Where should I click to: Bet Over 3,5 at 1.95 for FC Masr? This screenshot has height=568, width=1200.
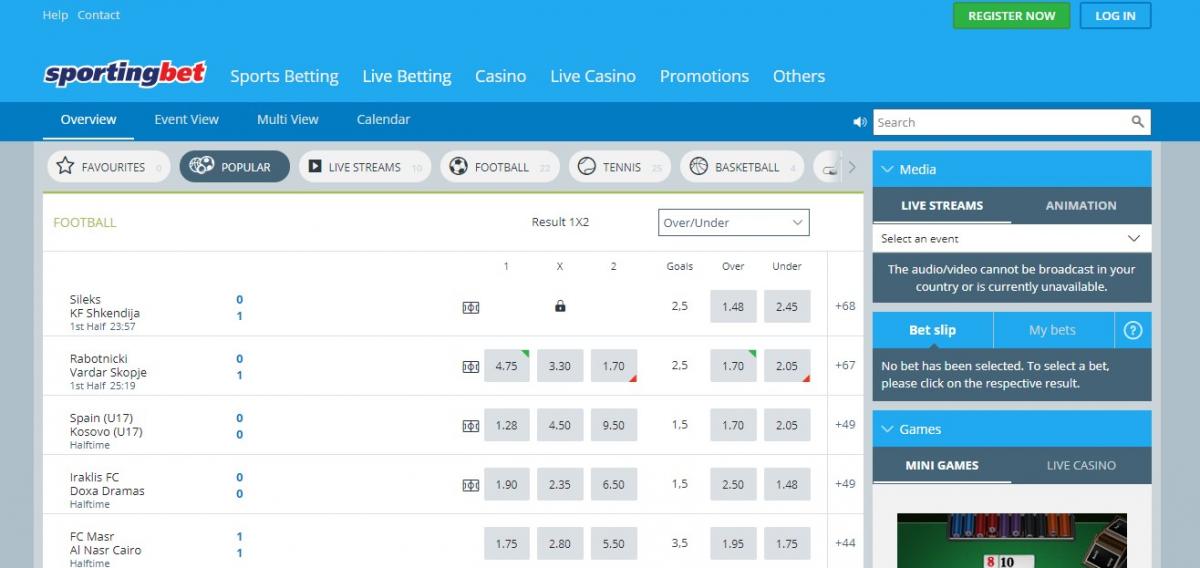coord(733,544)
